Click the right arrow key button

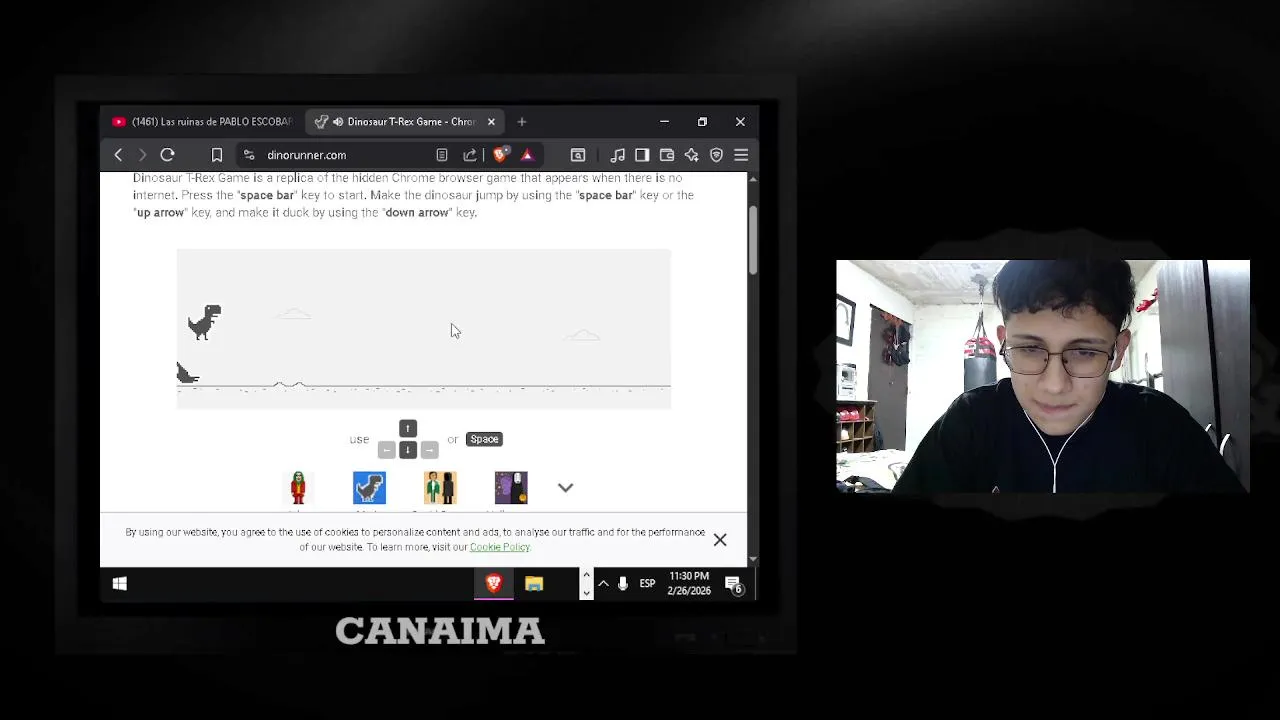[429, 450]
